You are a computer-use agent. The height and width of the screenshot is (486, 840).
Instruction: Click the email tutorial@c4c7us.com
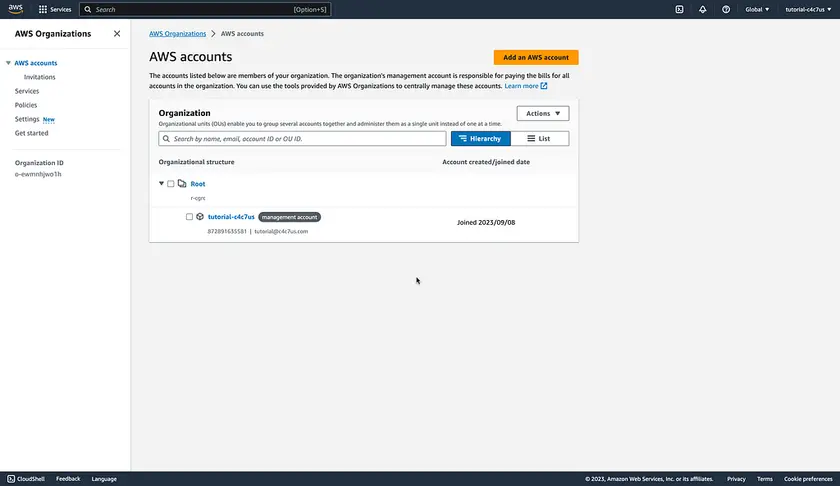[x=281, y=231]
